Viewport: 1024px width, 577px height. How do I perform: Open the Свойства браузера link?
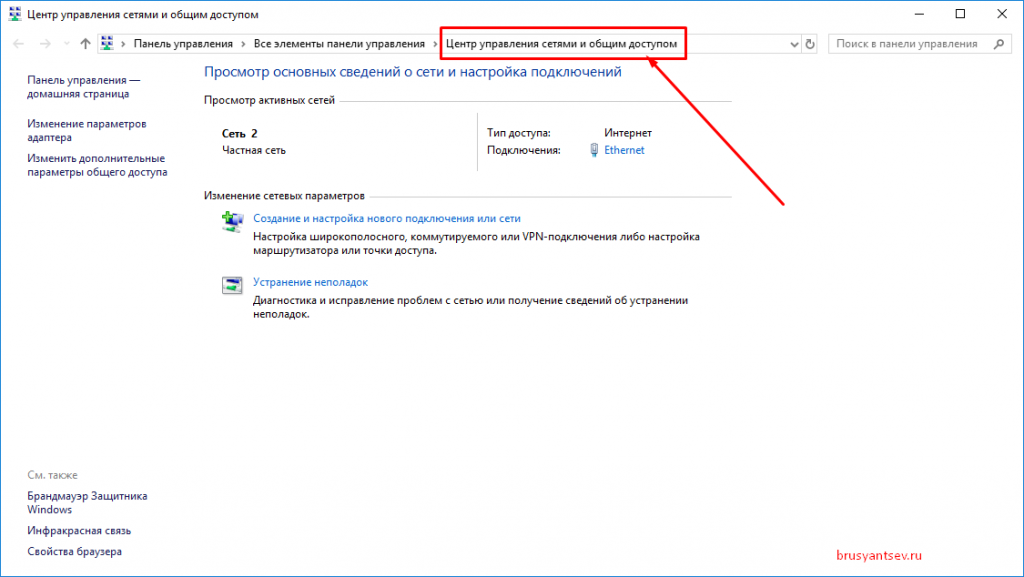[x=74, y=552]
